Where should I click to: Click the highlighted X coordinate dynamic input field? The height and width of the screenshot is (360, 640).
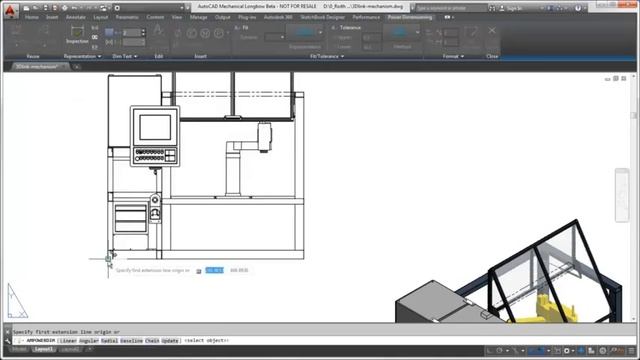click(215, 270)
